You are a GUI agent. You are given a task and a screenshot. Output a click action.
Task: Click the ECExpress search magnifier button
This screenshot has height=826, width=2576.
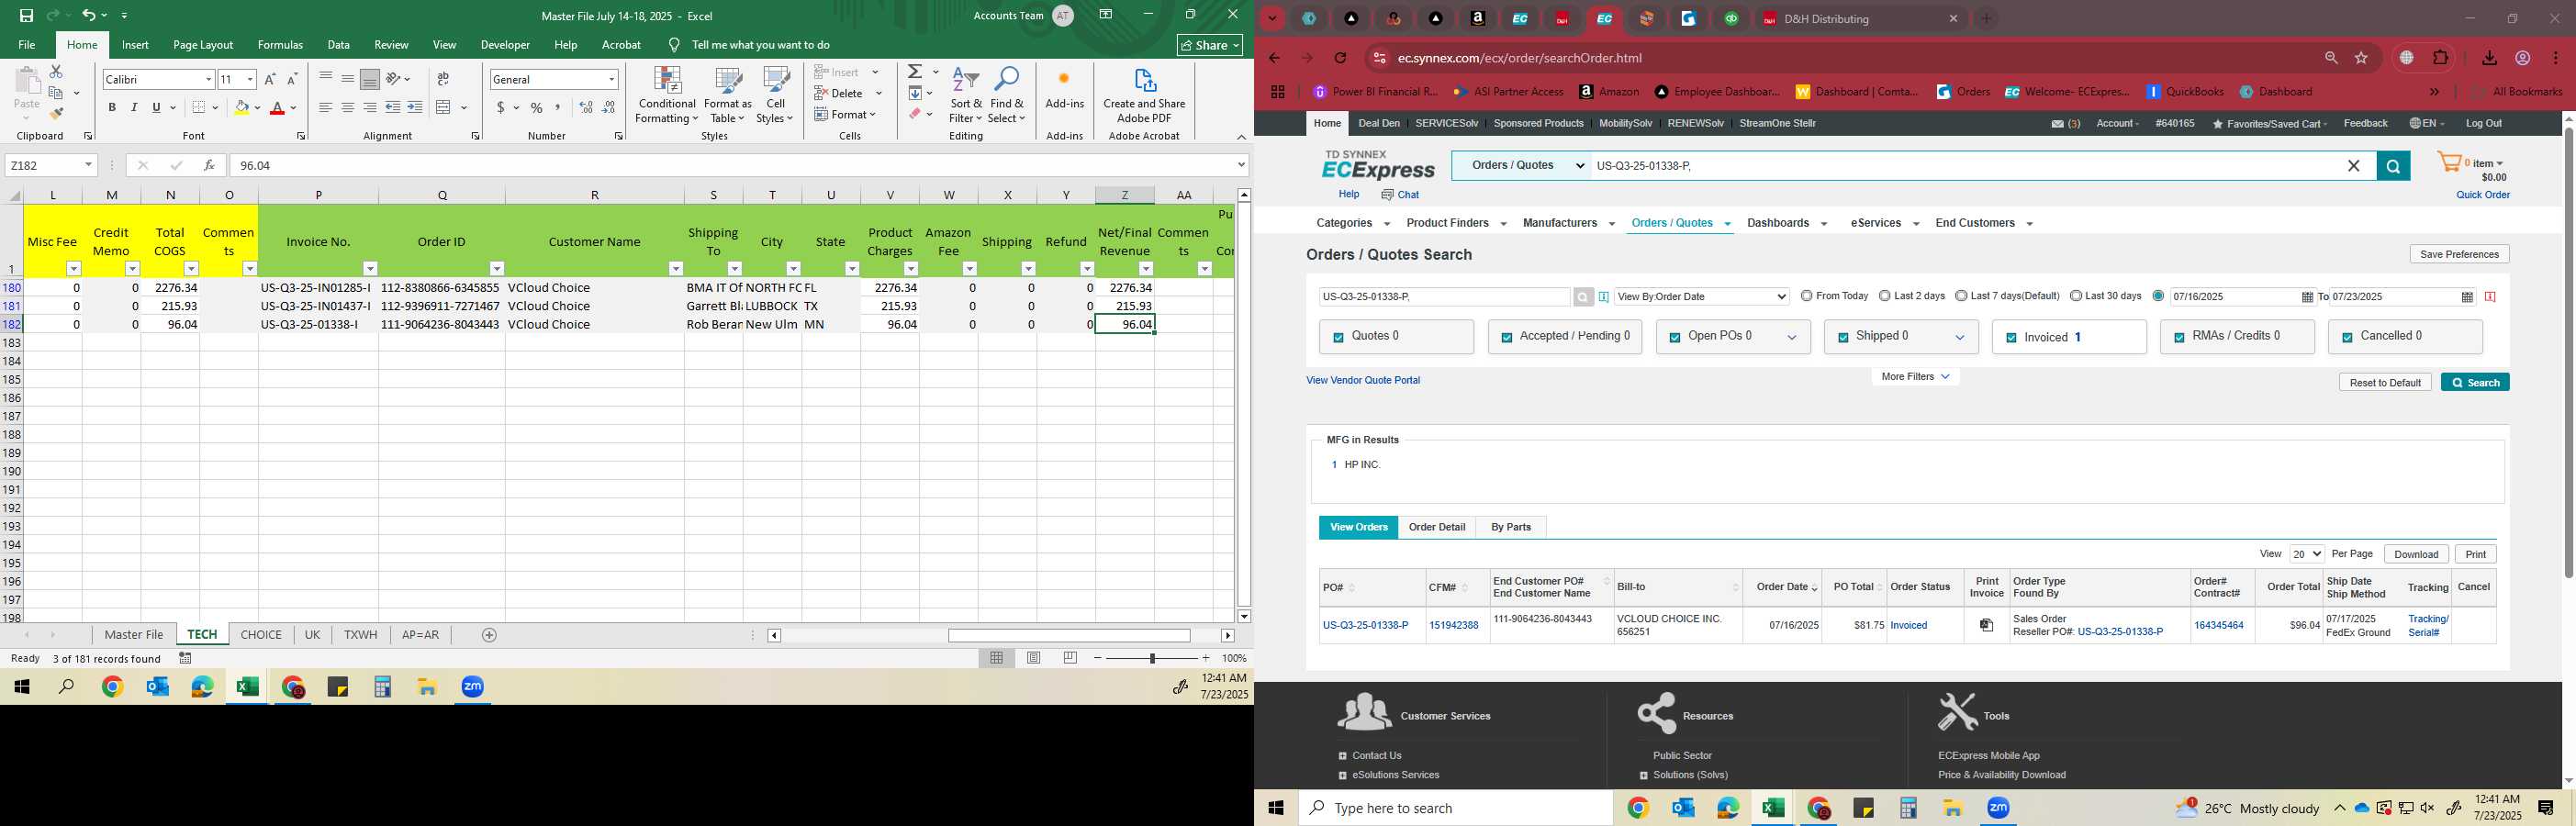point(2393,166)
